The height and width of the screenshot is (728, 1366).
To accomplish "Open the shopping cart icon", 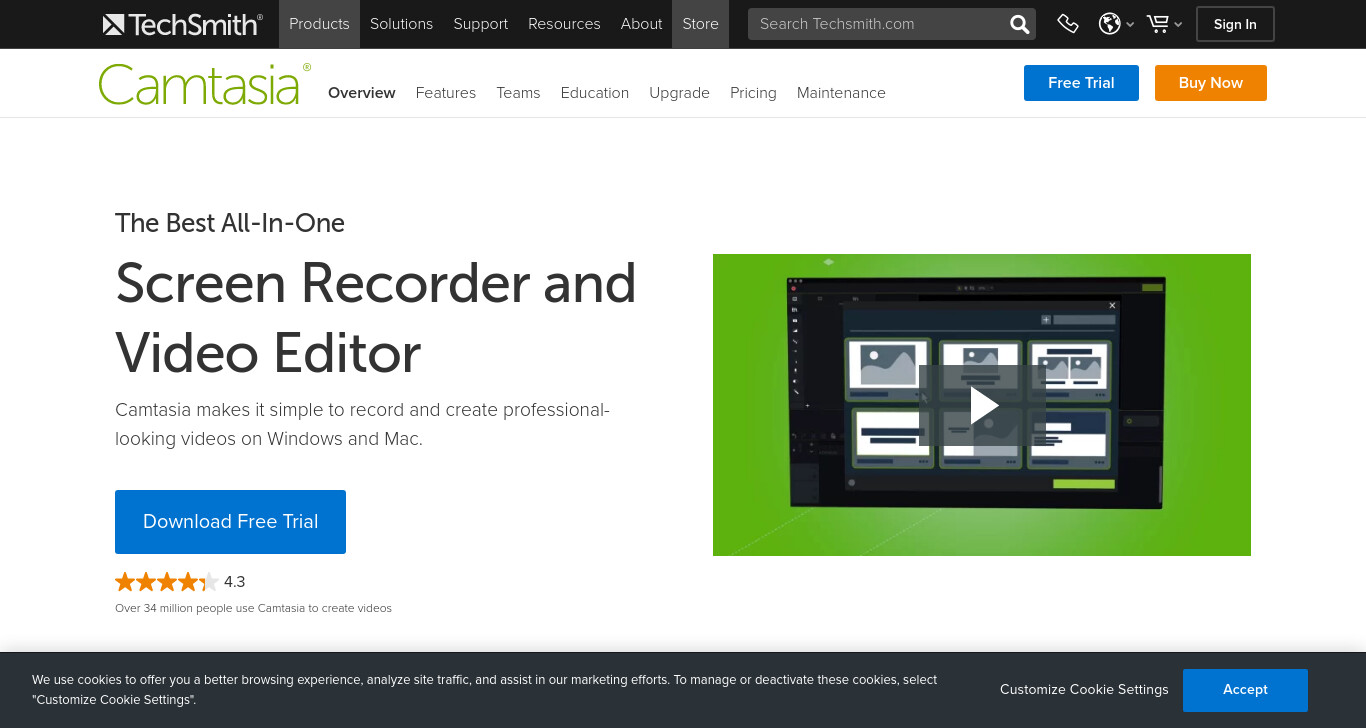I will point(1158,24).
